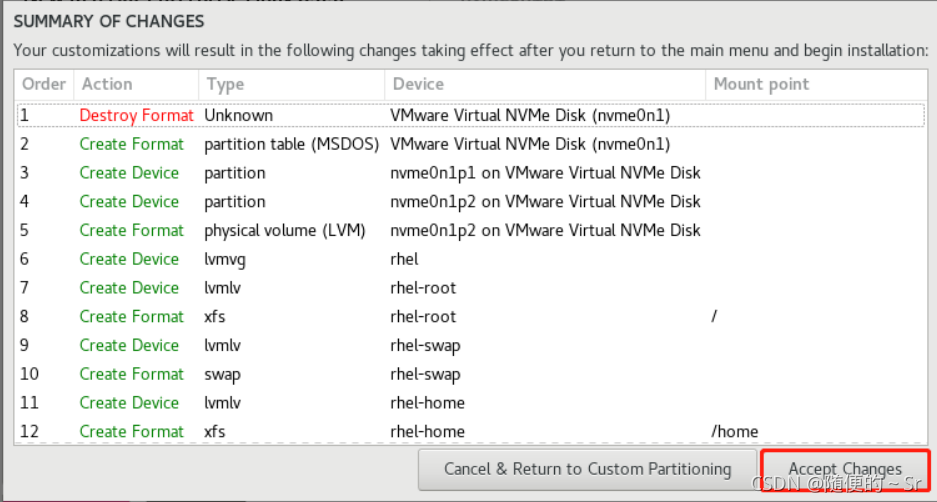Select the Destroy Format Unknown row
This screenshot has height=502, width=937.
tap(471, 115)
